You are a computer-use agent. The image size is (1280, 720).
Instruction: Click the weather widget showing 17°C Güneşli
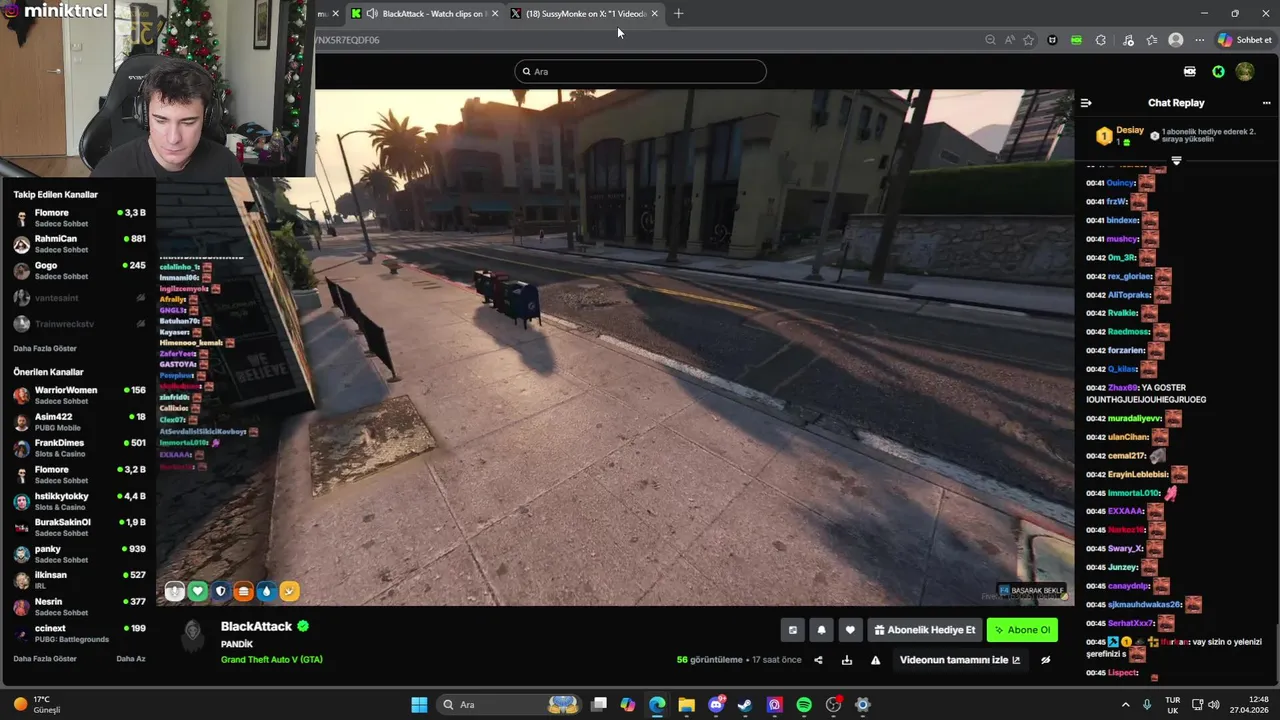38,705
